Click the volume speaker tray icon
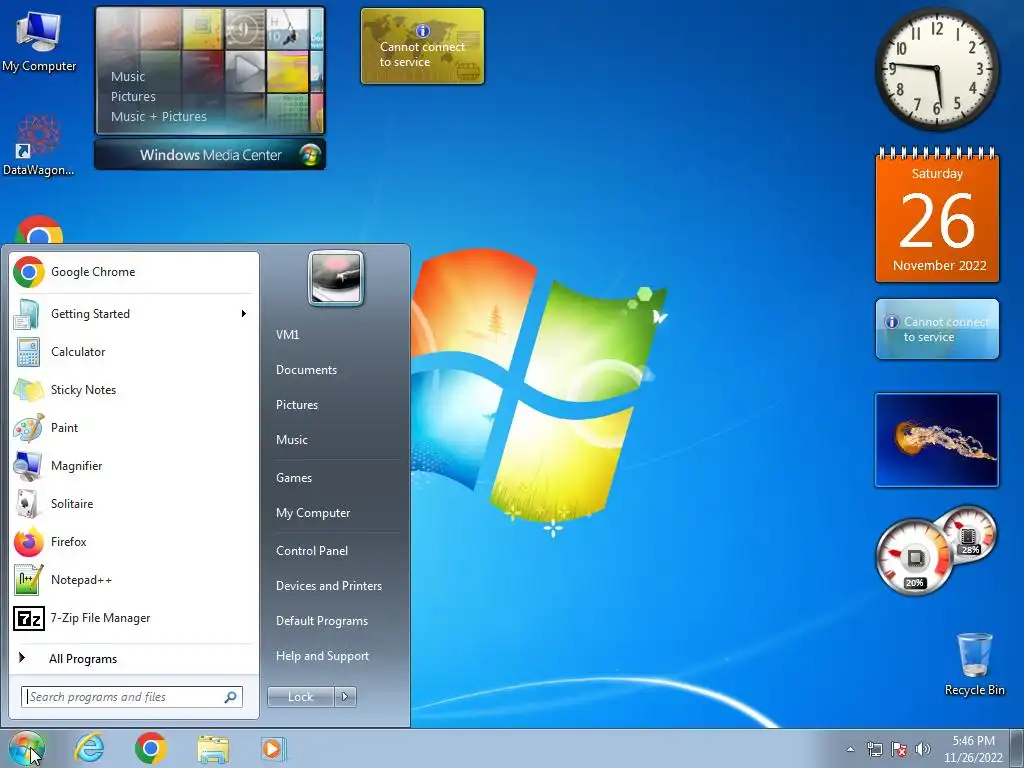Screen dimensions: 1024x768 (x=922, y=749)
